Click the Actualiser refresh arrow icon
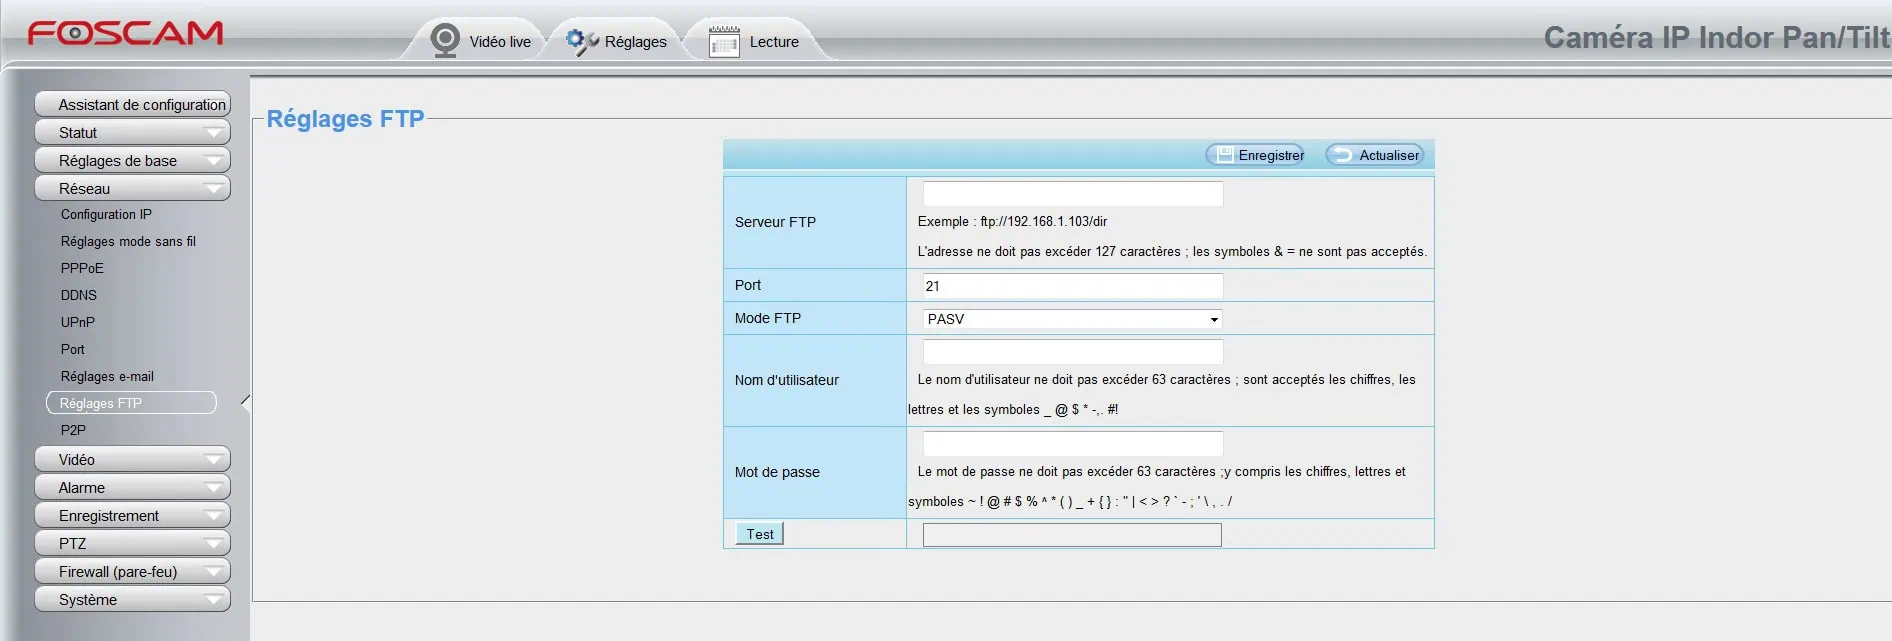Viewport: 1892px width, 641px height. pos(1343,155)
